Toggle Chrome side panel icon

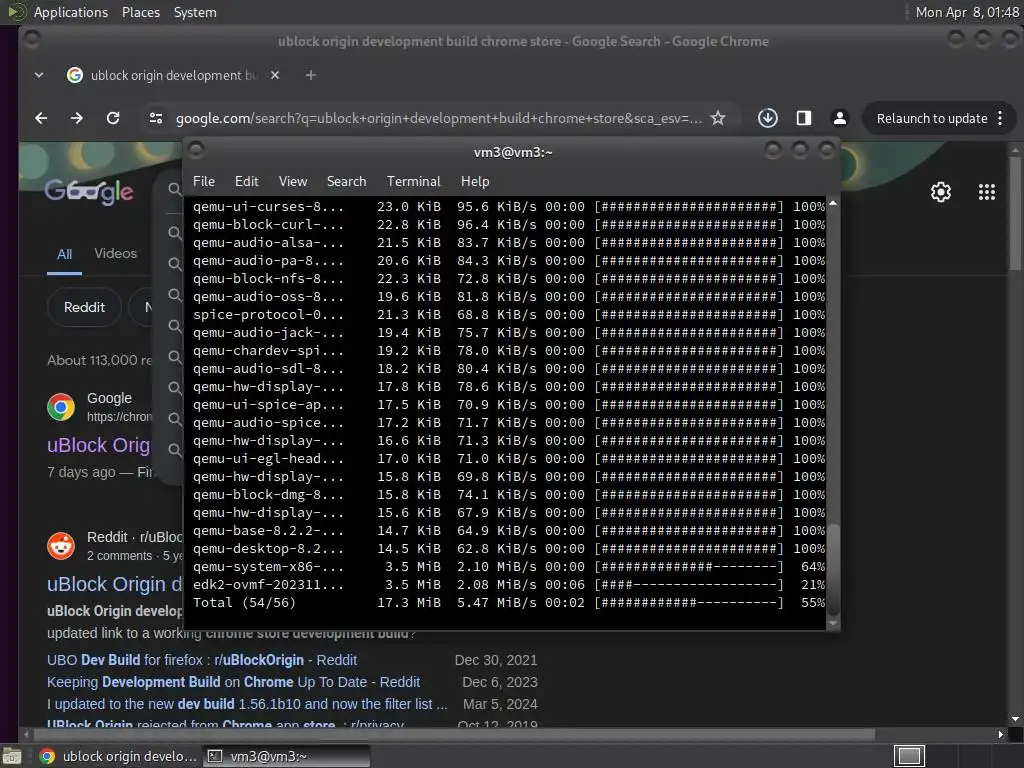coord(804,118)
